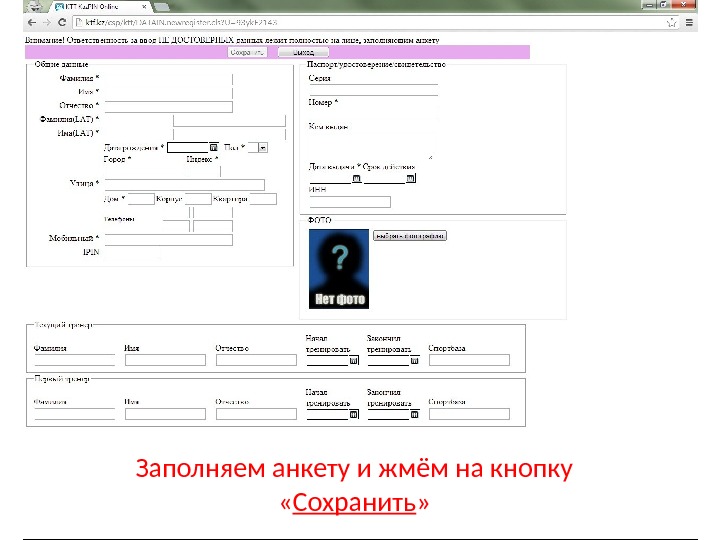Click the first trainer Отчество field
Screen dimensions: 720x540
pos(256,414)
